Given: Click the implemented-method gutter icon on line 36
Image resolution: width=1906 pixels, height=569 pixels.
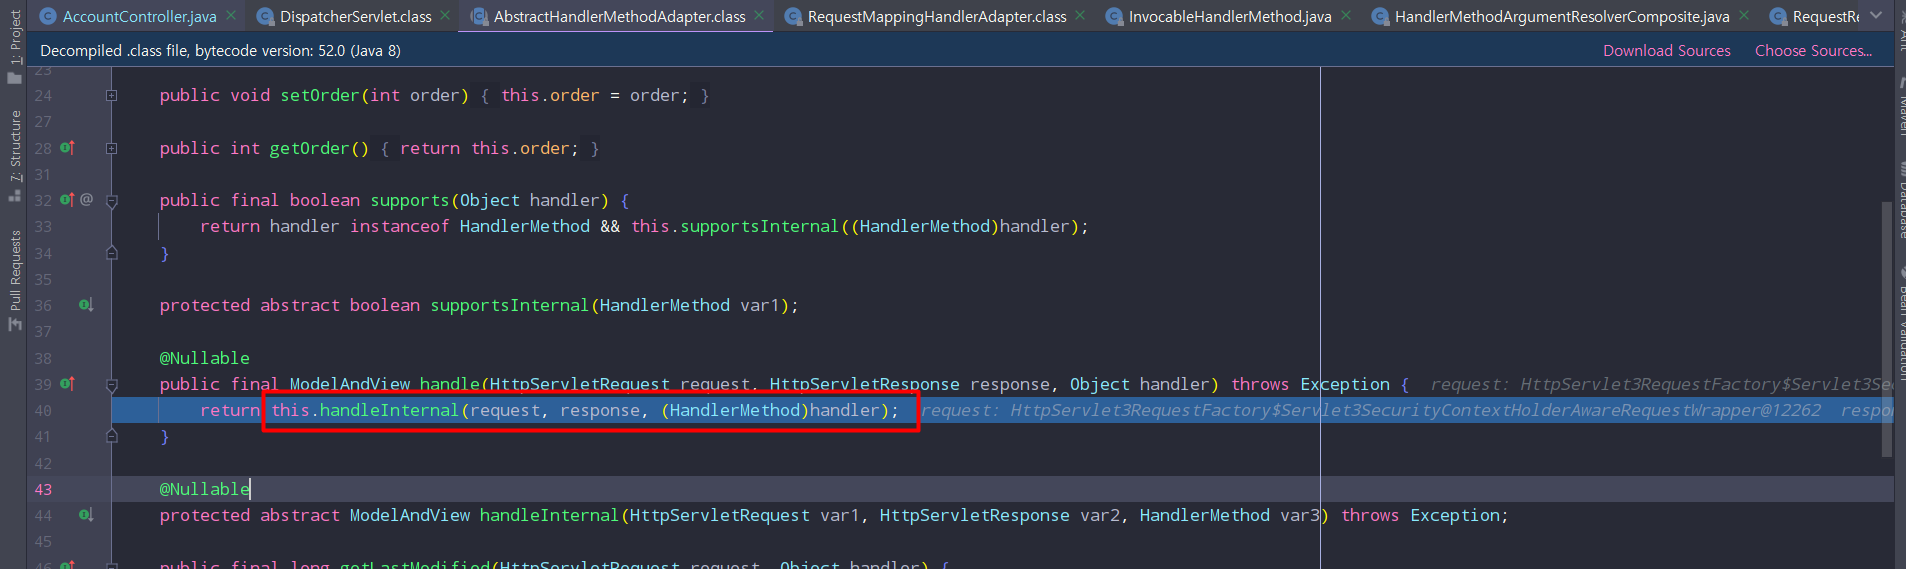Looking at the screenshot, I should (86, 305).
